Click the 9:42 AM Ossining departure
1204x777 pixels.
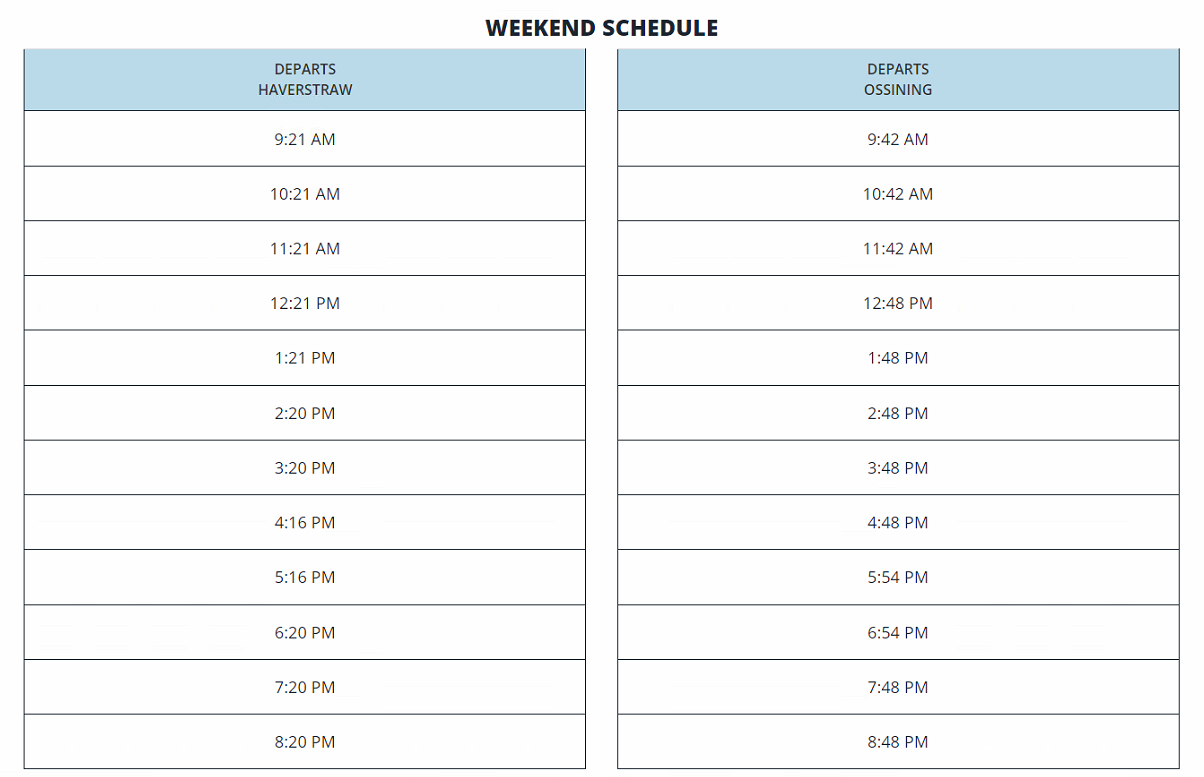pyautogui.click(x=898, y=139)
